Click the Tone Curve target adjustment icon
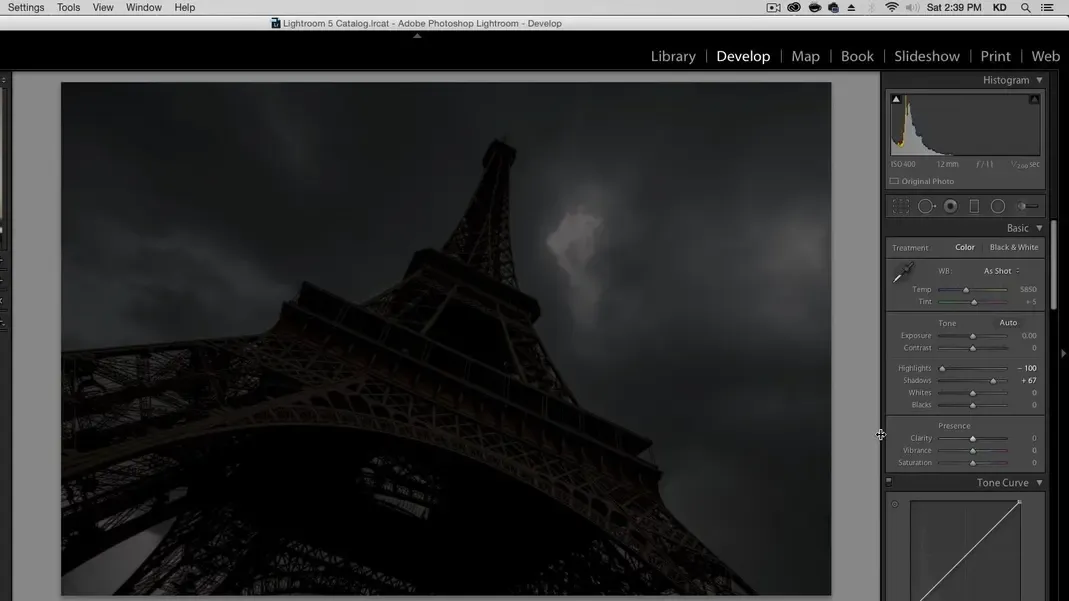 (894, 504)
